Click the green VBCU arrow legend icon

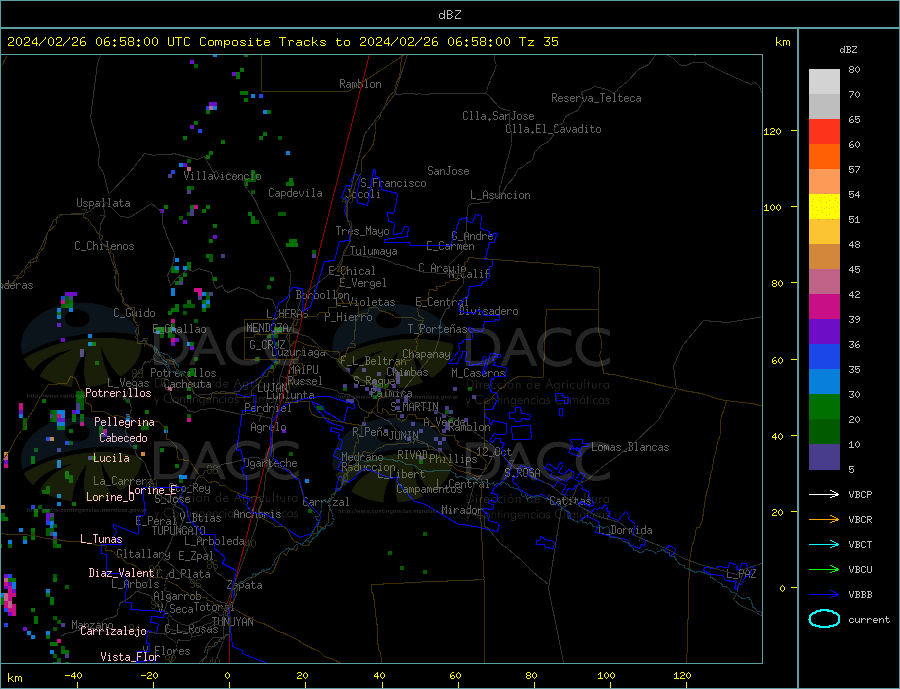coord(824,570)
